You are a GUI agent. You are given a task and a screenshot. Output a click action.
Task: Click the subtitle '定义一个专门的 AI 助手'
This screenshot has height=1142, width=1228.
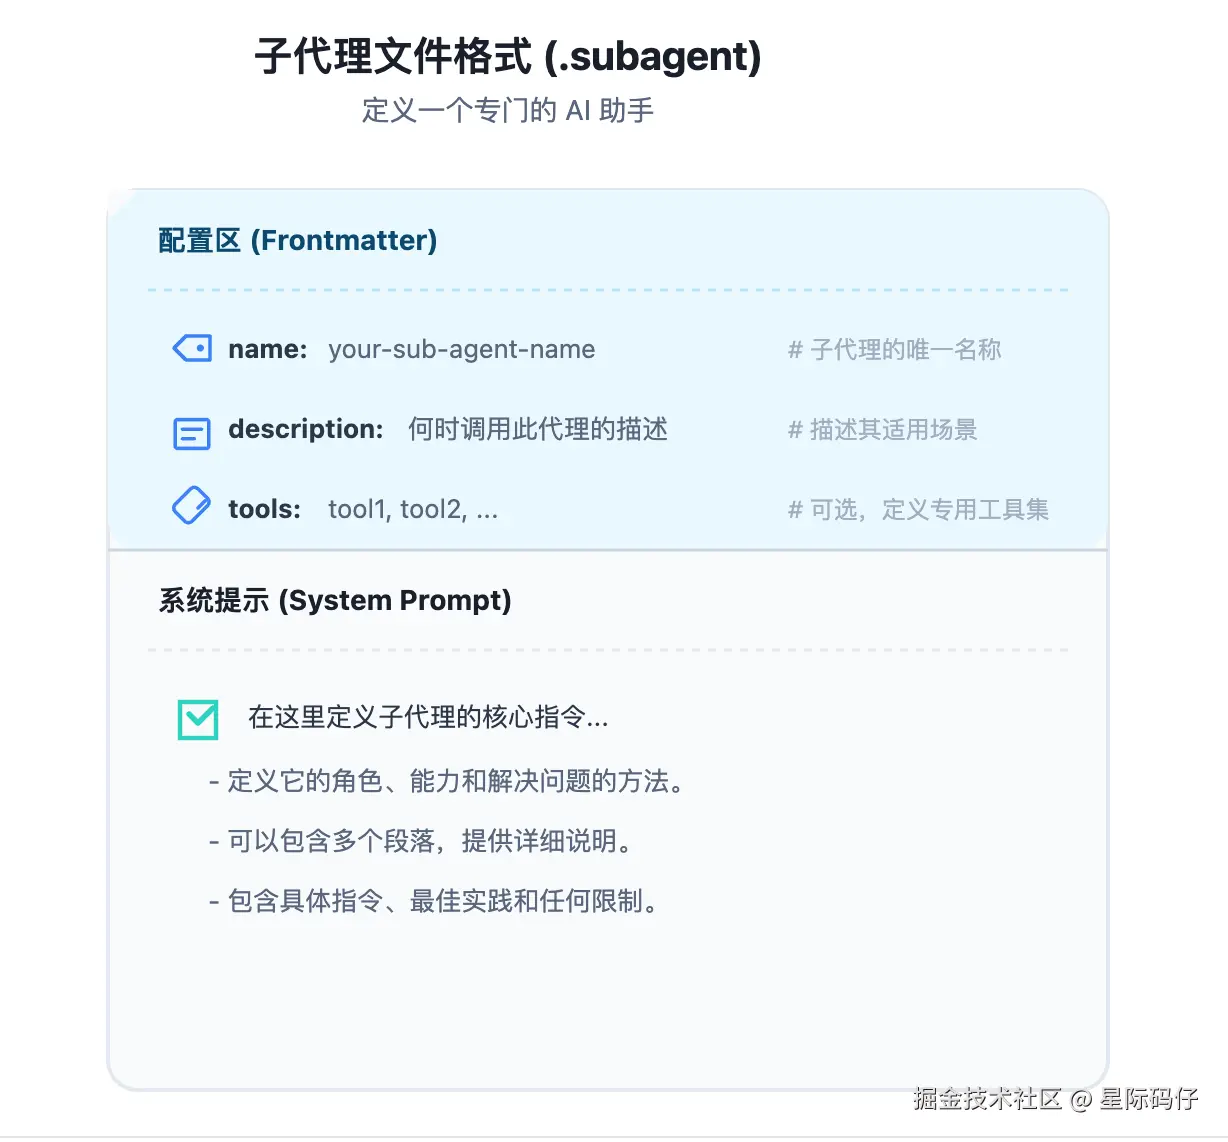point(508,110)
